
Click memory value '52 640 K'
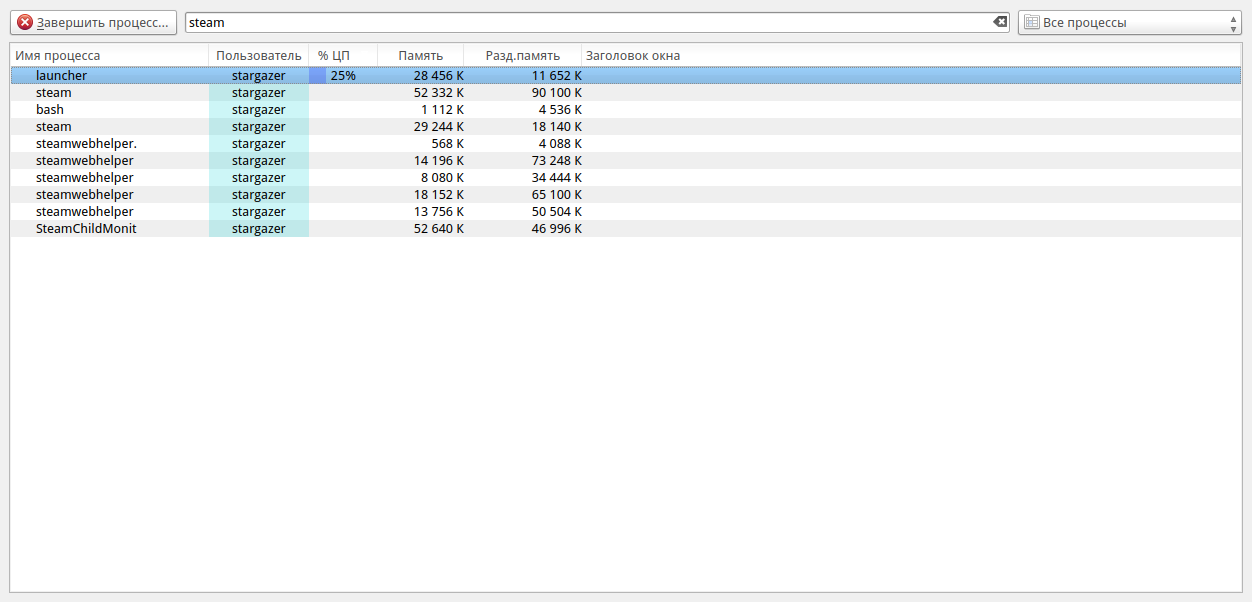(438, 228)
